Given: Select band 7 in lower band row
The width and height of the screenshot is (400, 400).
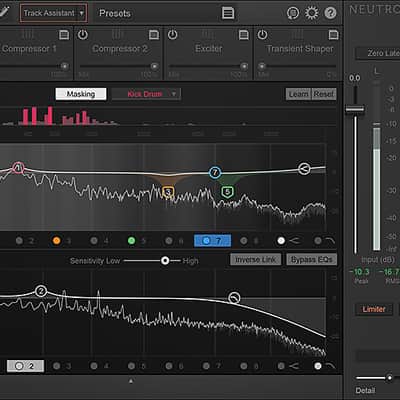Looking at the screenshot, I should click(x=212, y=366).
